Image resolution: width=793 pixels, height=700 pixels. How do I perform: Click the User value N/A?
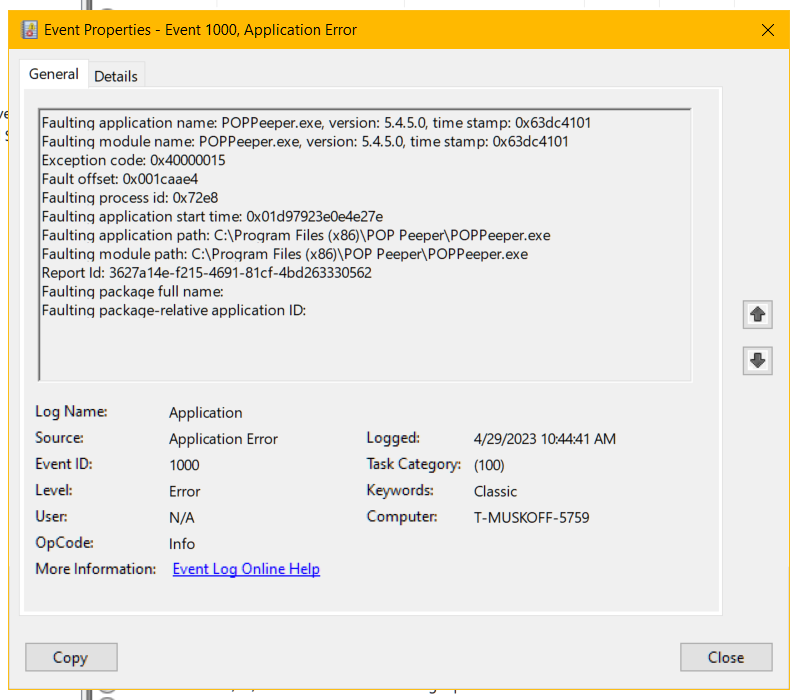click(x=182, y=517)
